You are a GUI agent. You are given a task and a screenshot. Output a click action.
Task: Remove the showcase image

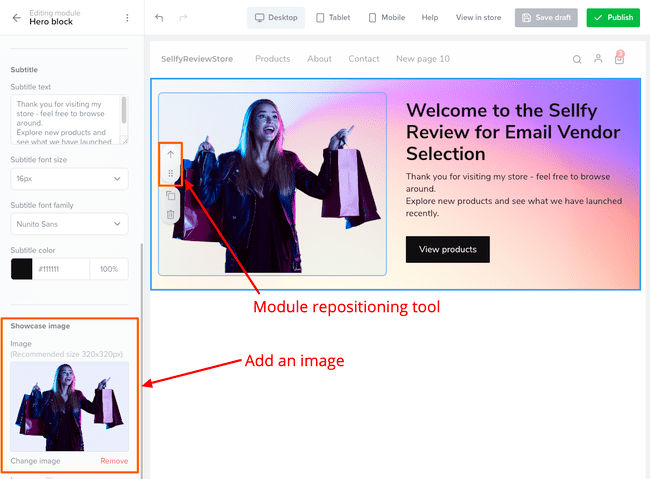click(x=114, y=461)
